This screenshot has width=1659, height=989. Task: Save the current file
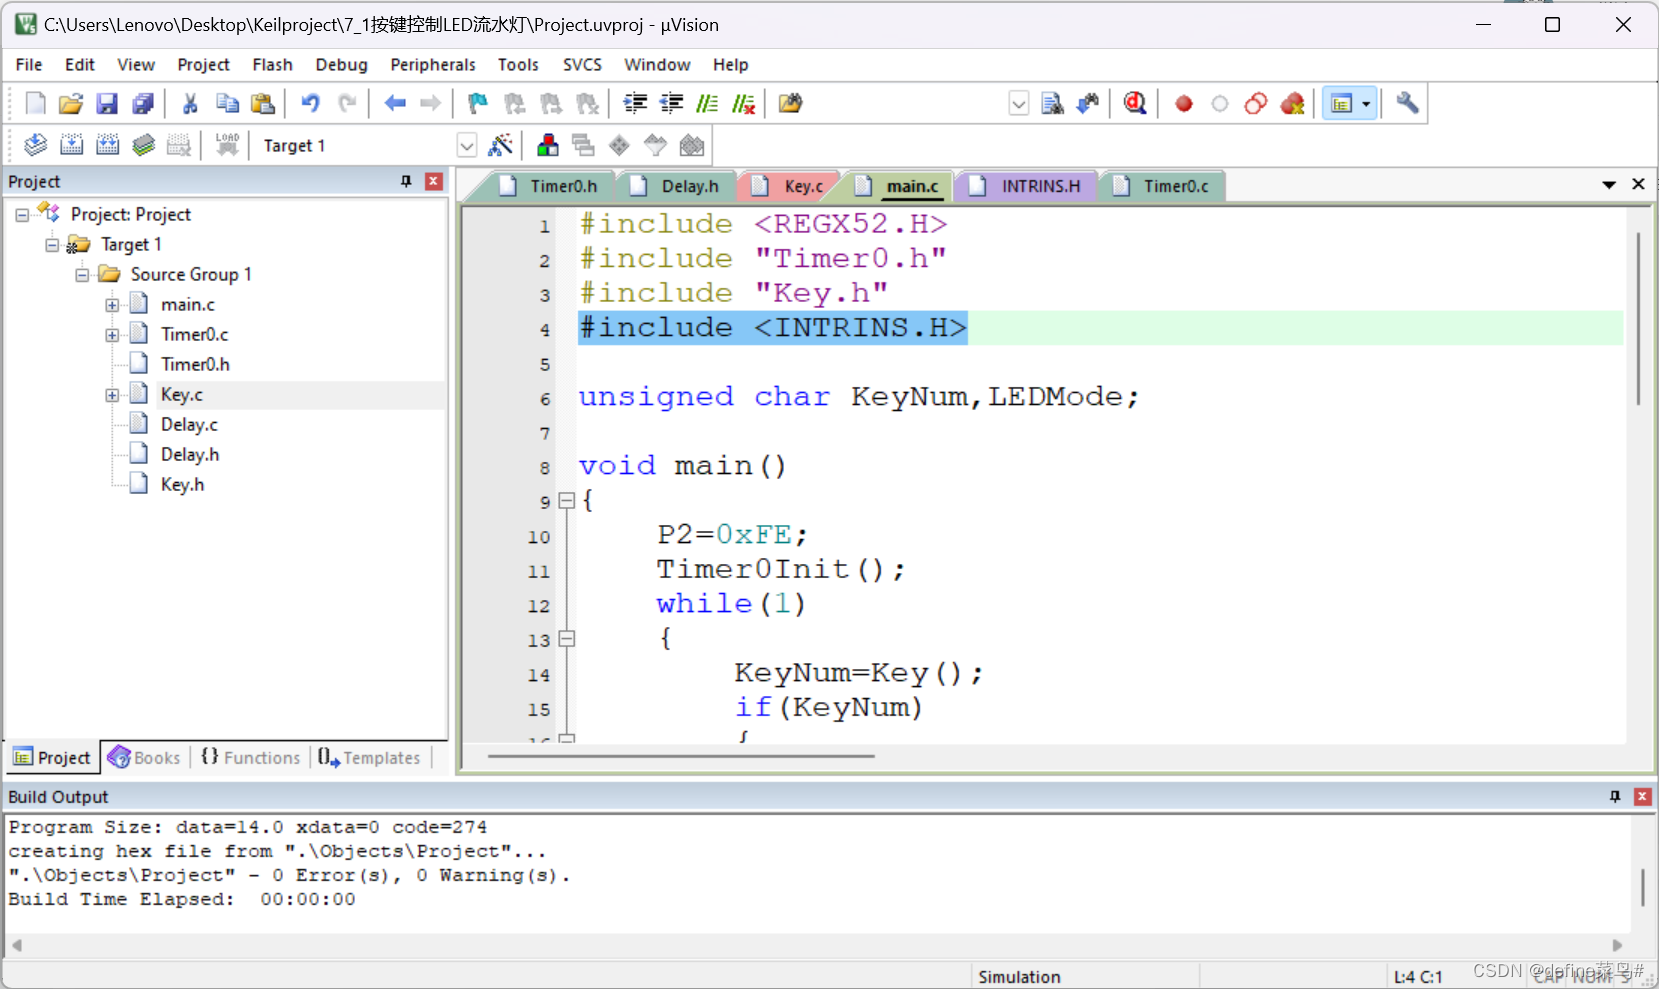[x=107, y=103]
